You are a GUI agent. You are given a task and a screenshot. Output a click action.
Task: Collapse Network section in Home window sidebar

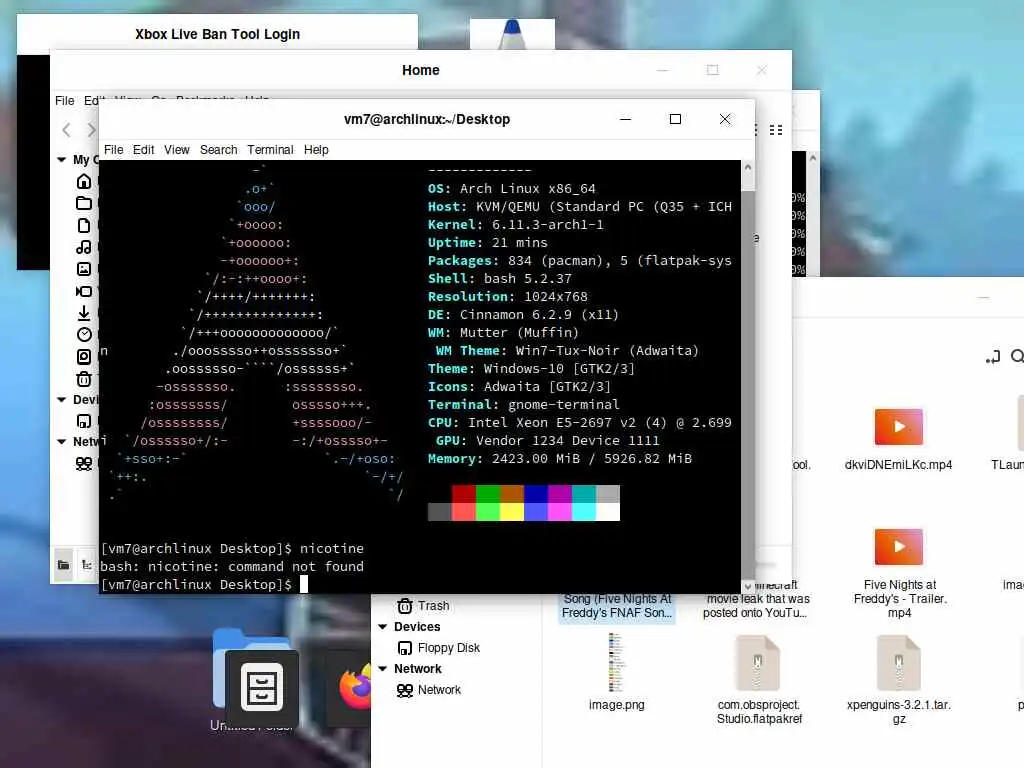[x=61, y=441]
